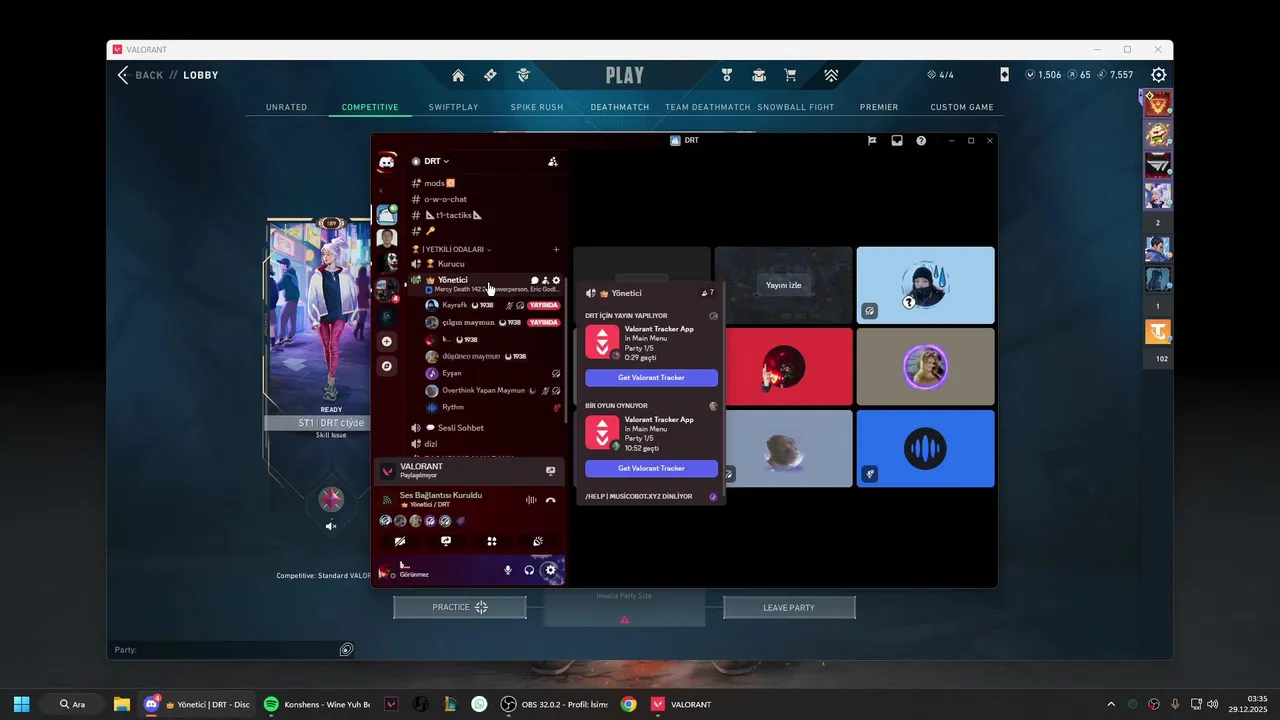Image resolution: width=1280 pixels, height=720 pixels.
Task: Open OBS from Windows taskbar
Action: click(554, 704)
